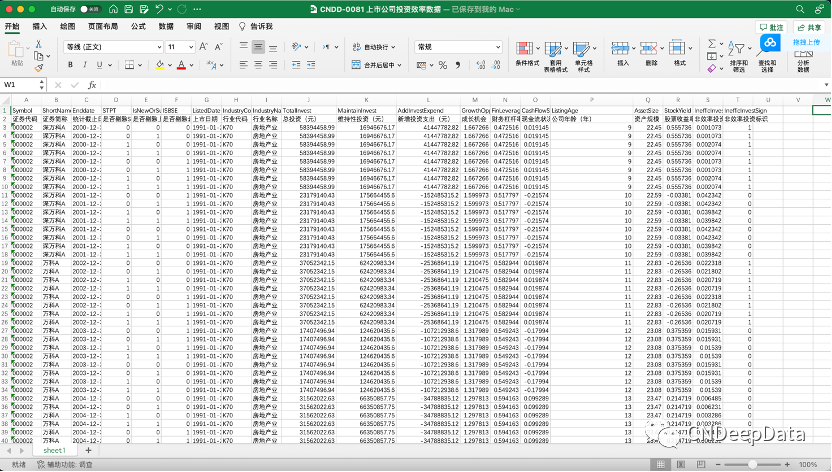This screenshot has height=472, width=832.
Task: Click 合并后居中 merge and center
Action: click(376, 65)
